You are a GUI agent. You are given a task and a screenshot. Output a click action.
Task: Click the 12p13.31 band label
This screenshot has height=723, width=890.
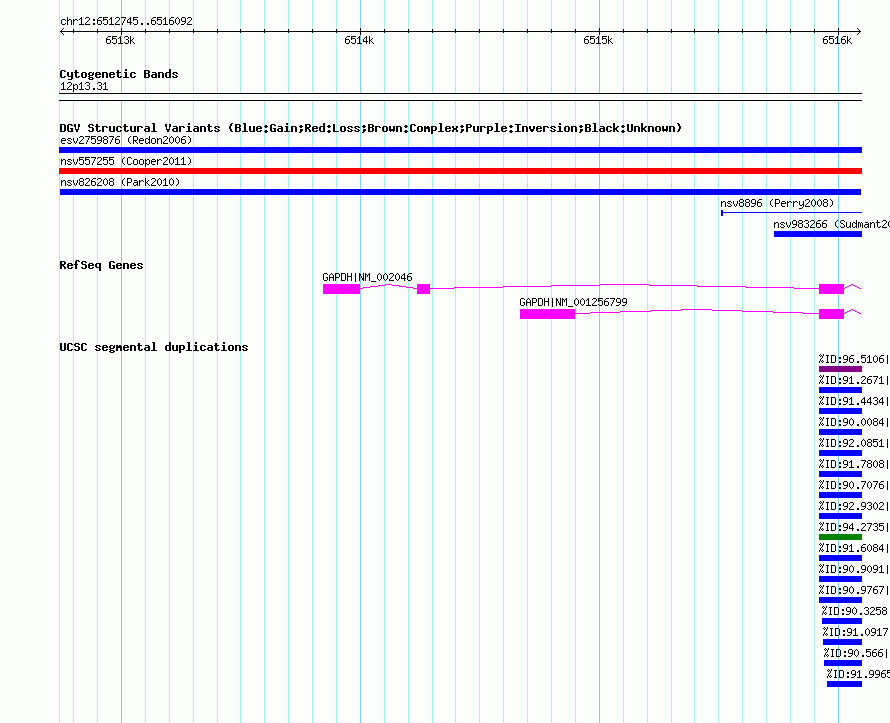click(x=84, y=86)
